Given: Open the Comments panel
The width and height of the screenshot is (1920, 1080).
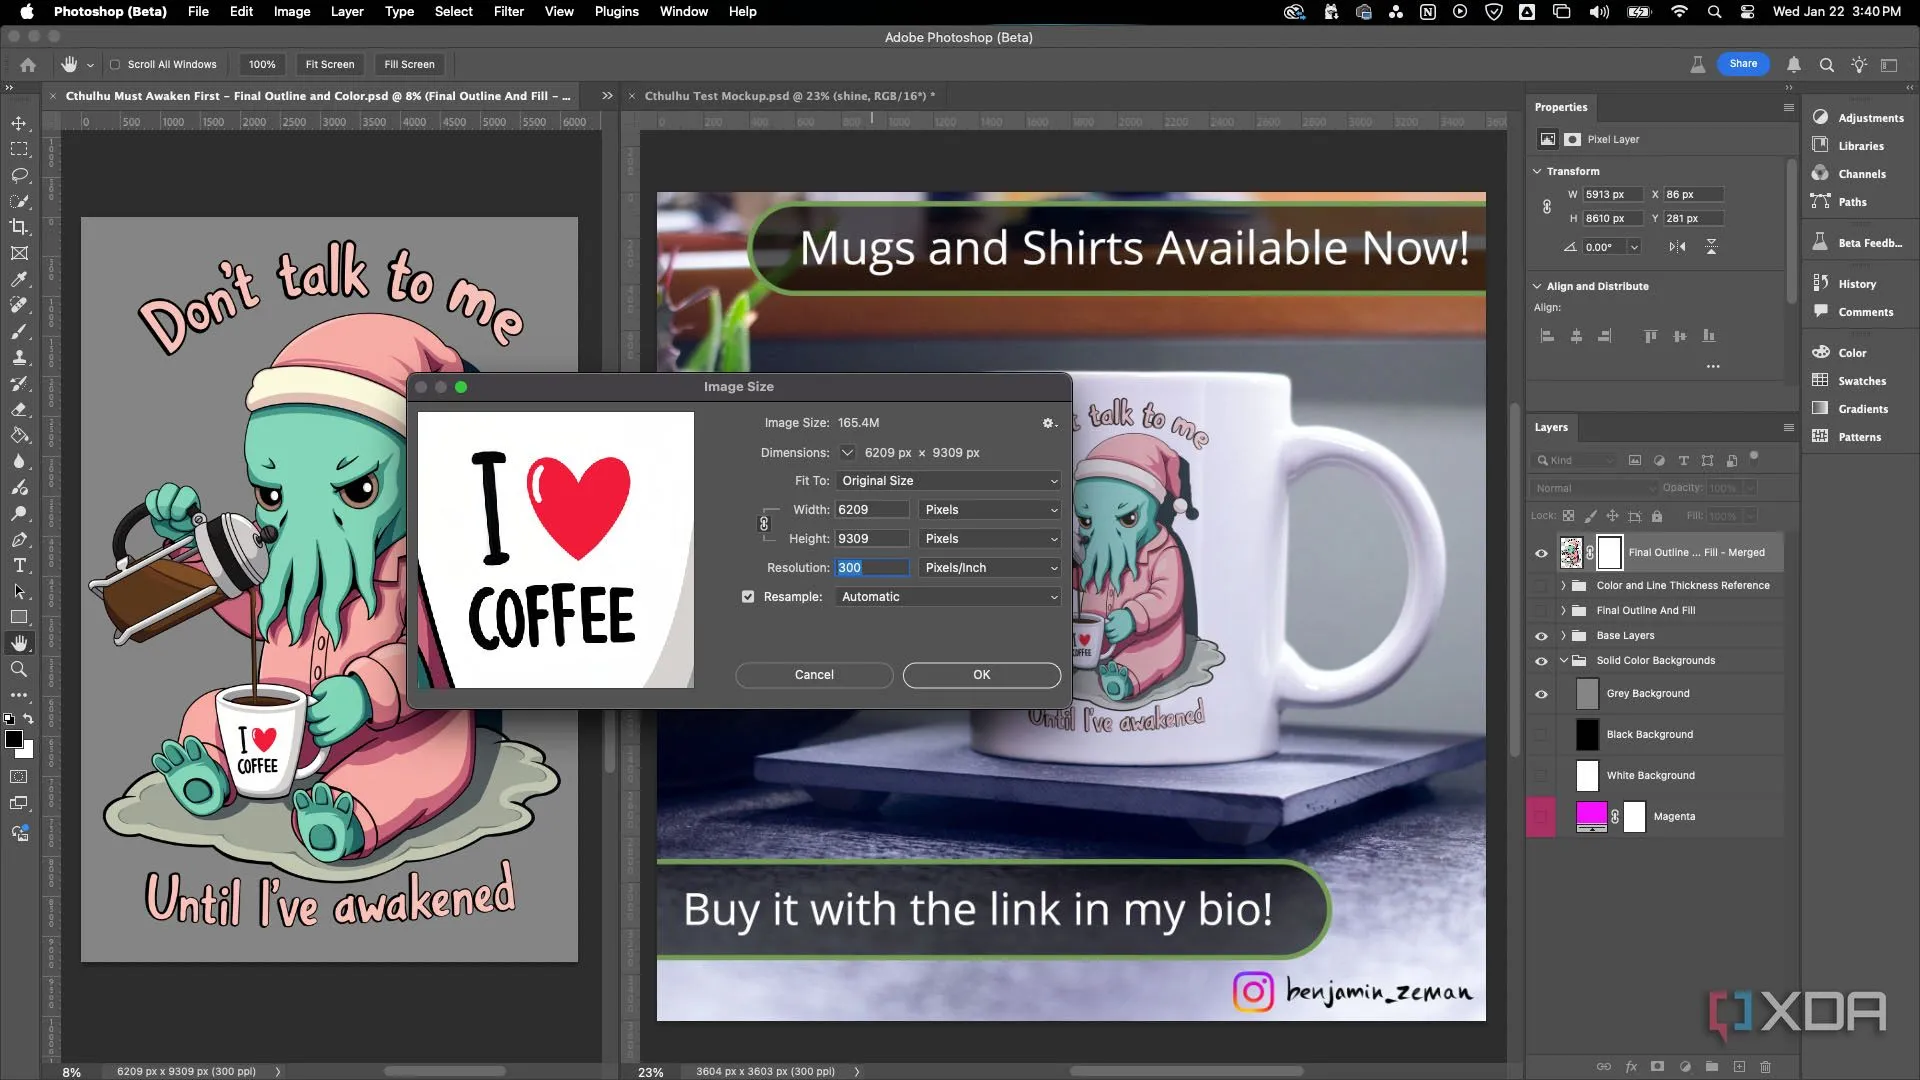Looking at the screenshot, I should coord(1852,311).
